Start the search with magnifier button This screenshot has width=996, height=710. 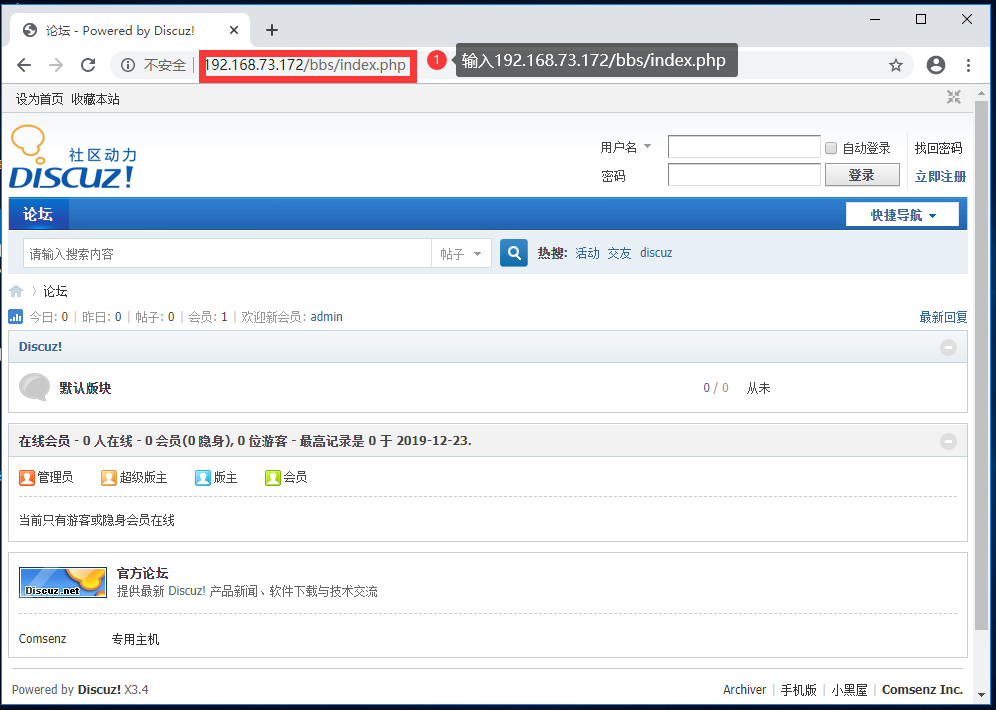tap(514, 253)
